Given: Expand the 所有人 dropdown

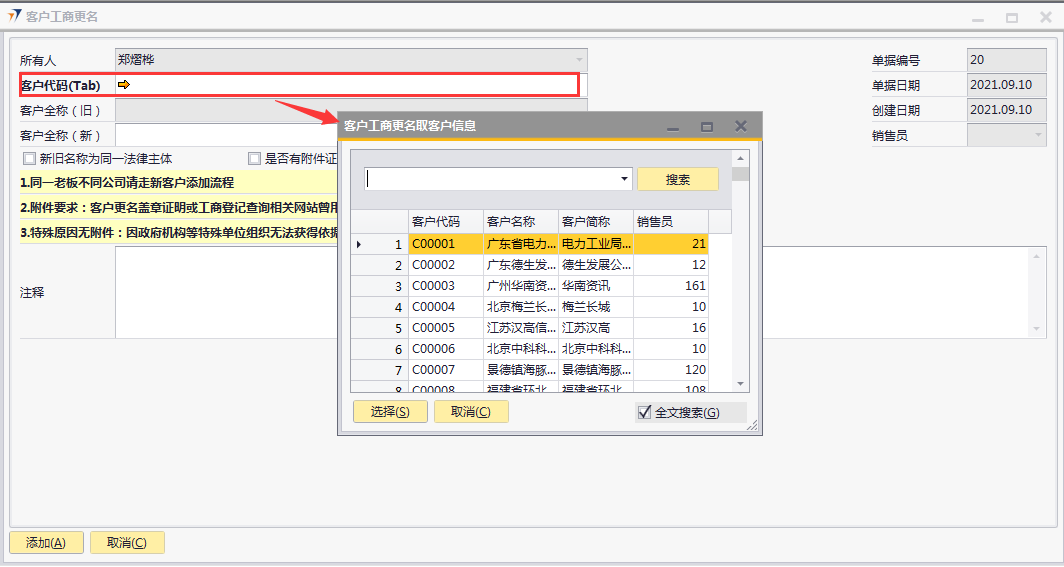Looking at the screenshot, I should [x=579, y=60].
